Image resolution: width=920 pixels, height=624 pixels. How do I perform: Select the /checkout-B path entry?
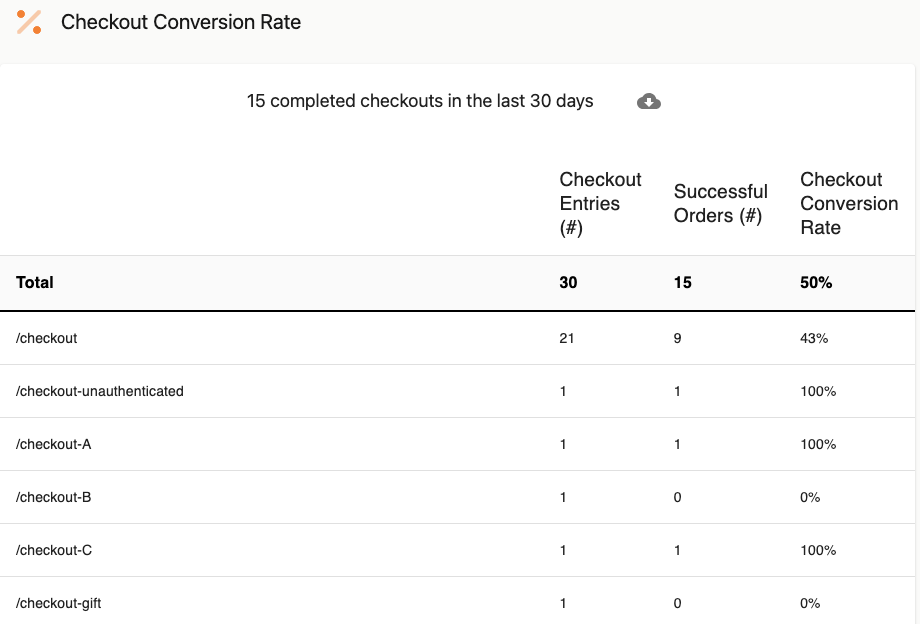pyautogui.click(x=55, y=497)
